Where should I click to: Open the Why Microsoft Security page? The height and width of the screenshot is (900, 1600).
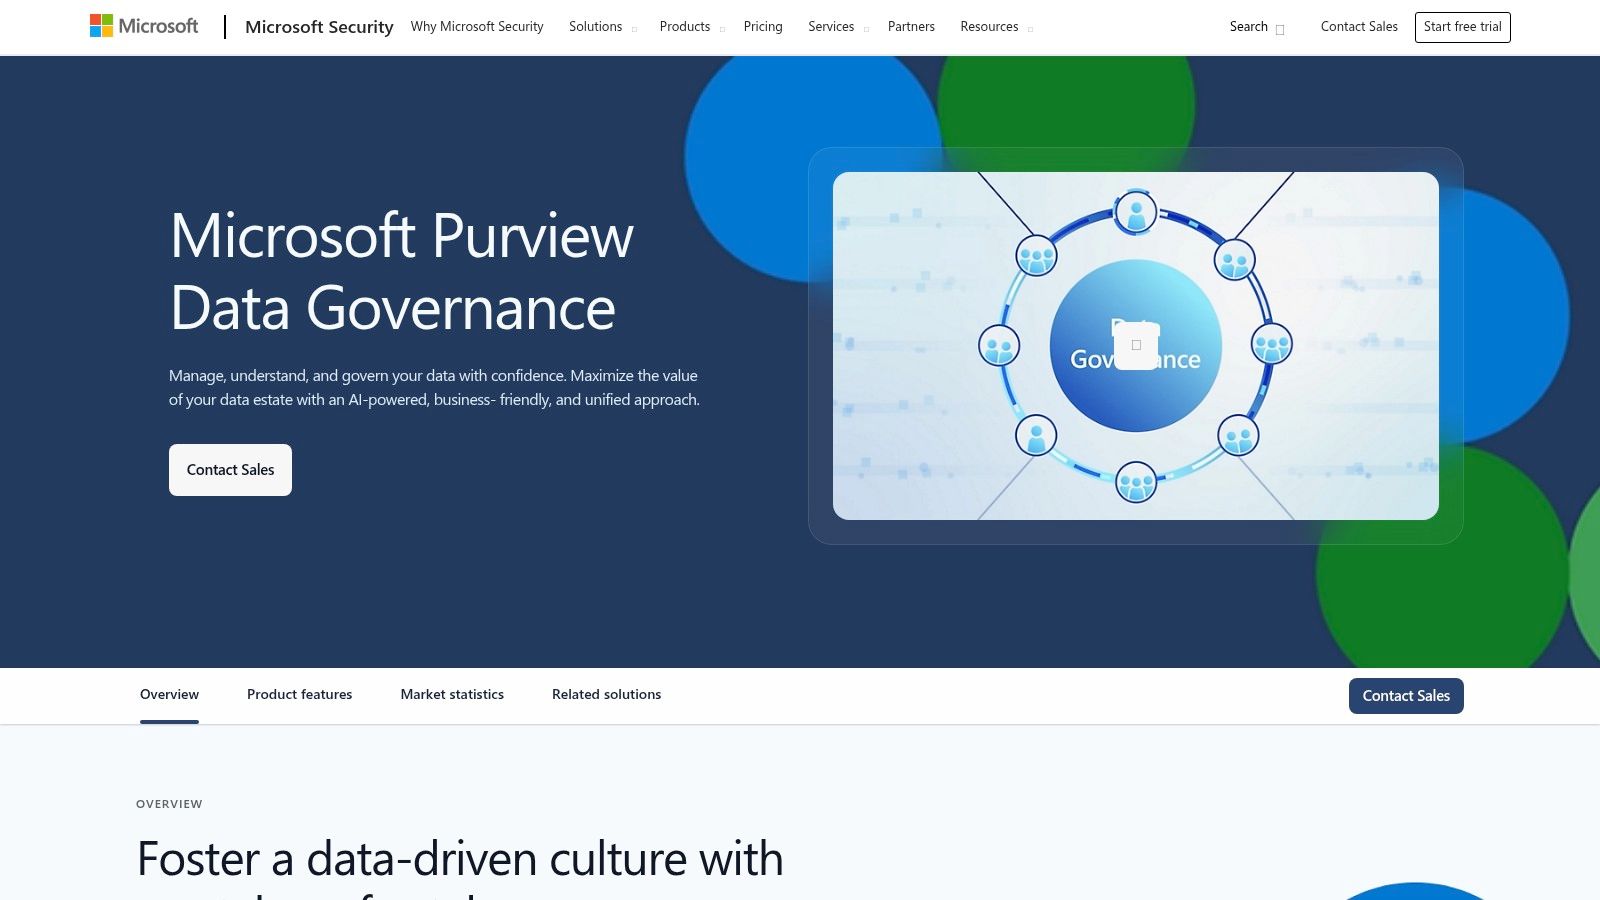click(476, 27)
